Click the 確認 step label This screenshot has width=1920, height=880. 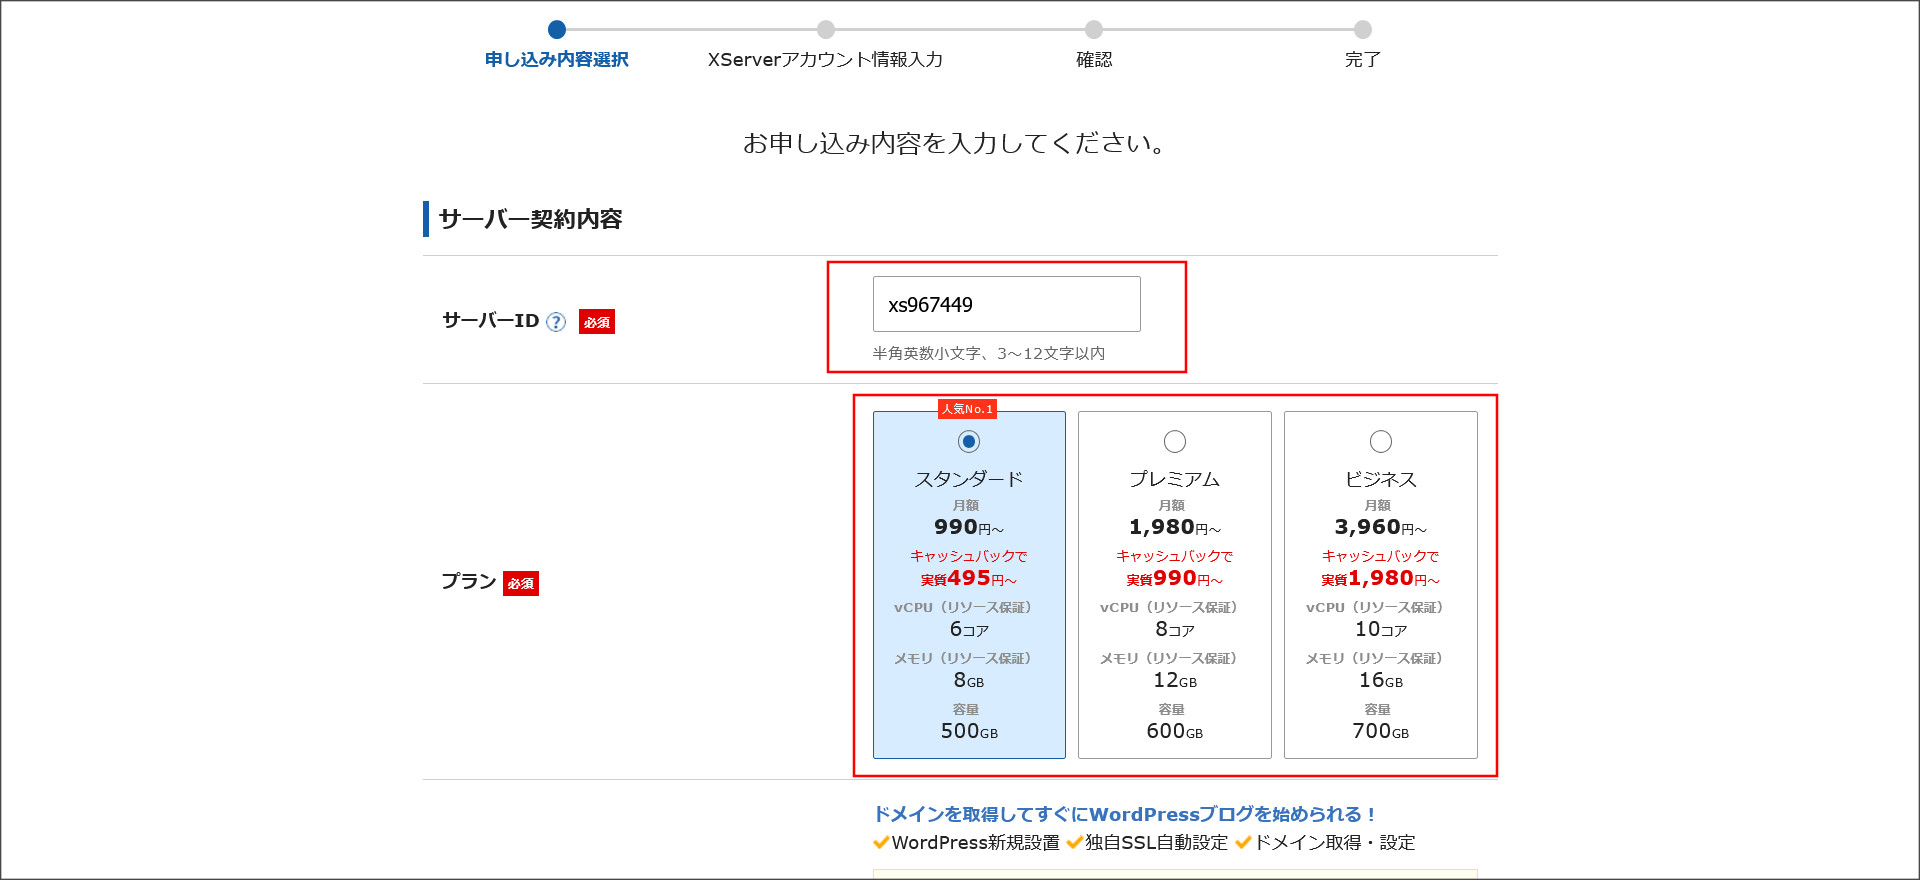(x=1094, y=60)
